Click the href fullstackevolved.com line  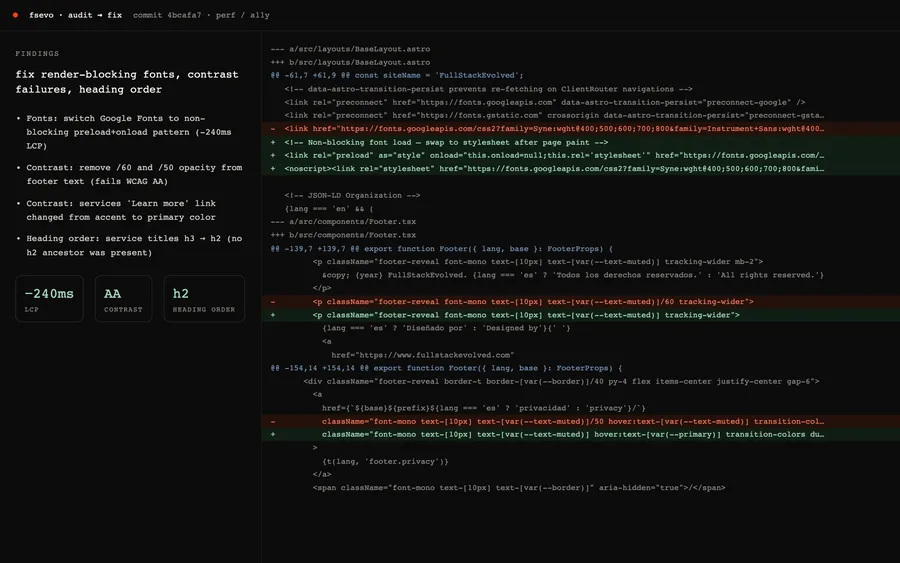coord(422,355)
